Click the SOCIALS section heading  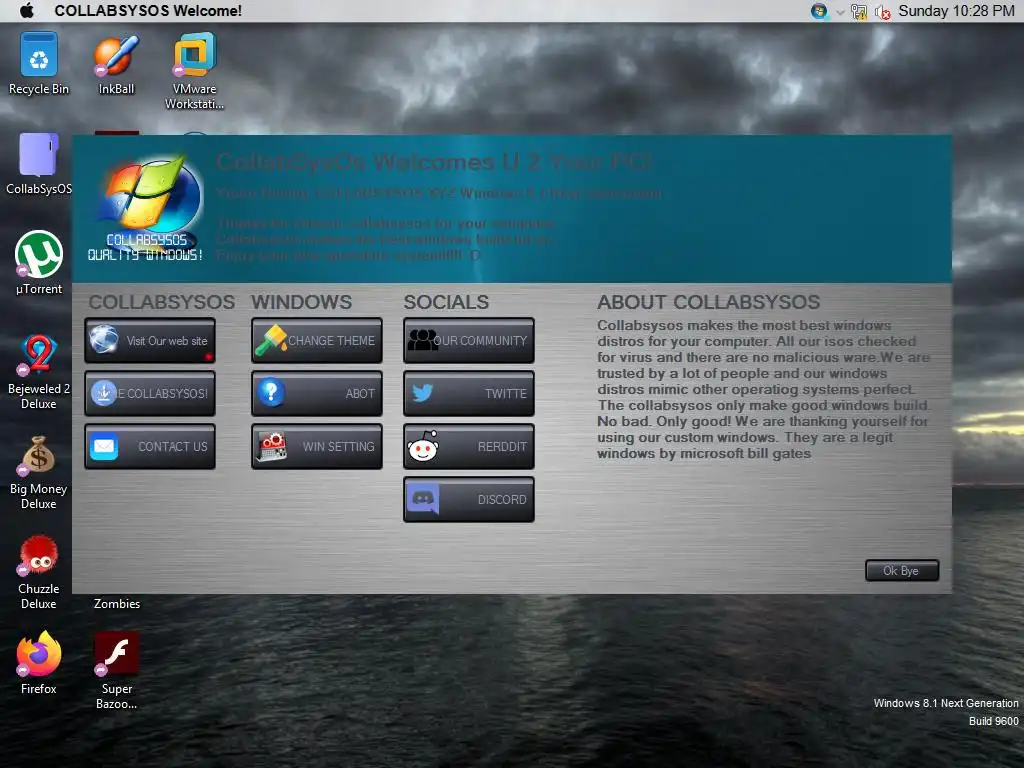coord(446,302)
